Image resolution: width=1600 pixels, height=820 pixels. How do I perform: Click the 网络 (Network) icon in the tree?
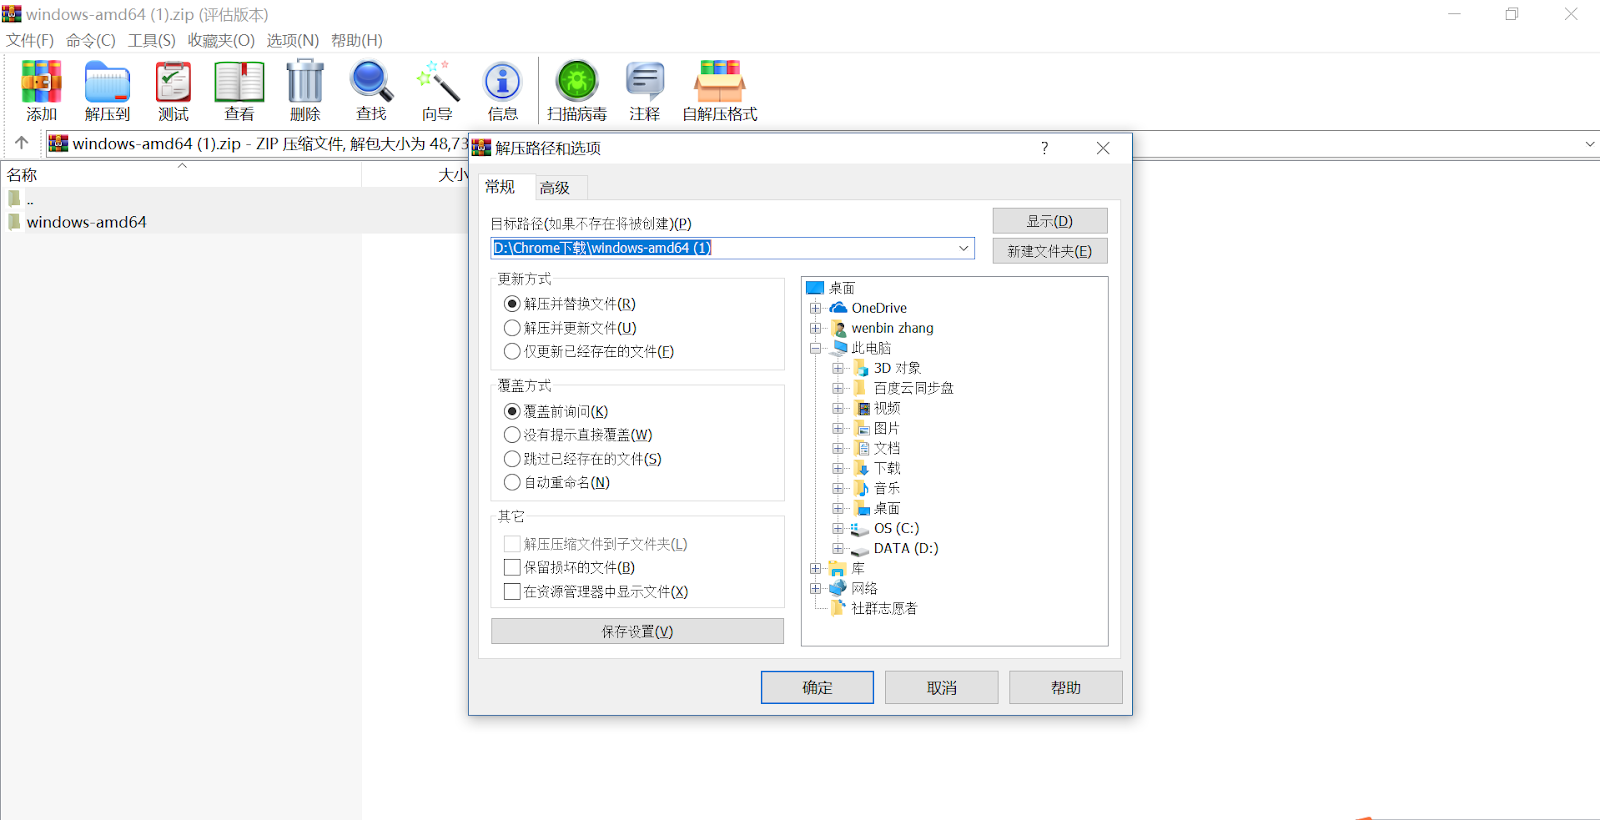tap(838, 588)
